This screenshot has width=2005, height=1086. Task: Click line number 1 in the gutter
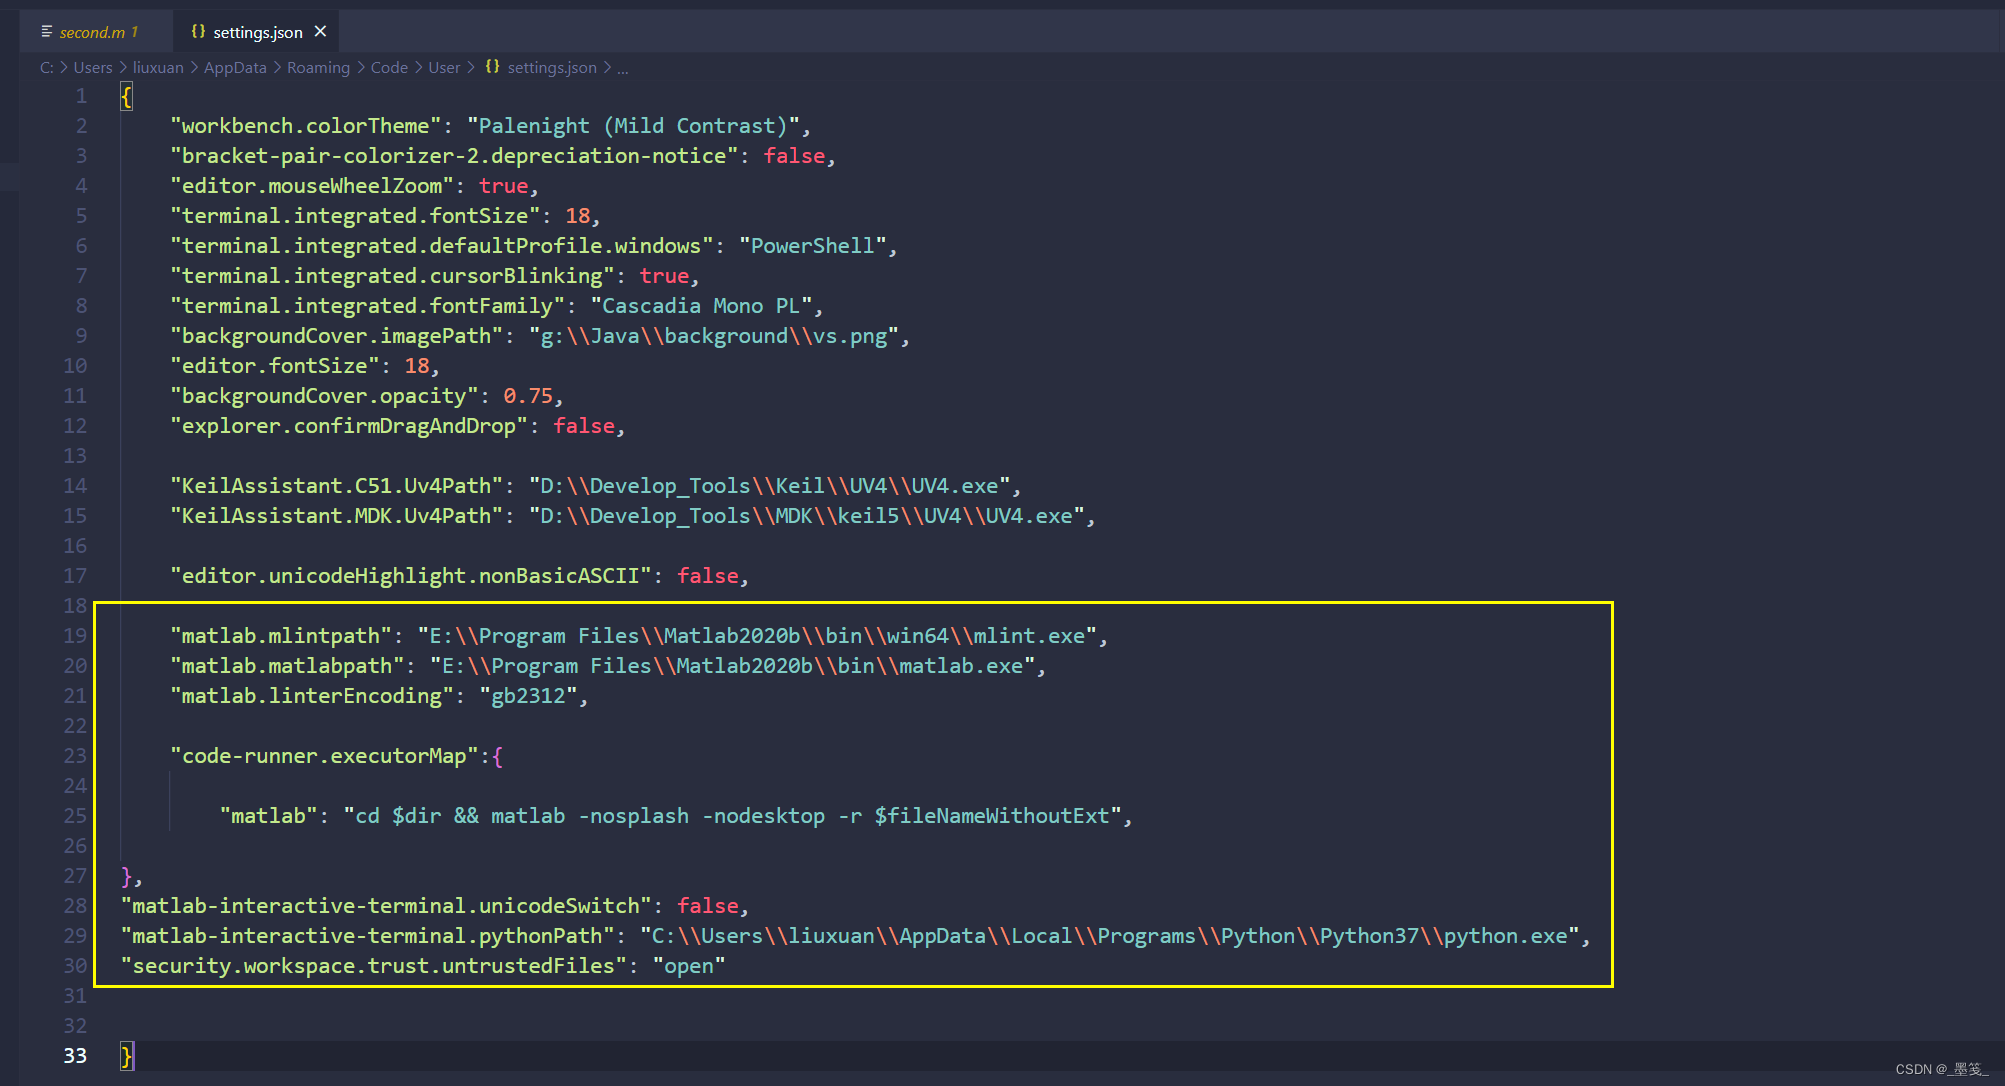pyautogui.click(x=81, y=96)
